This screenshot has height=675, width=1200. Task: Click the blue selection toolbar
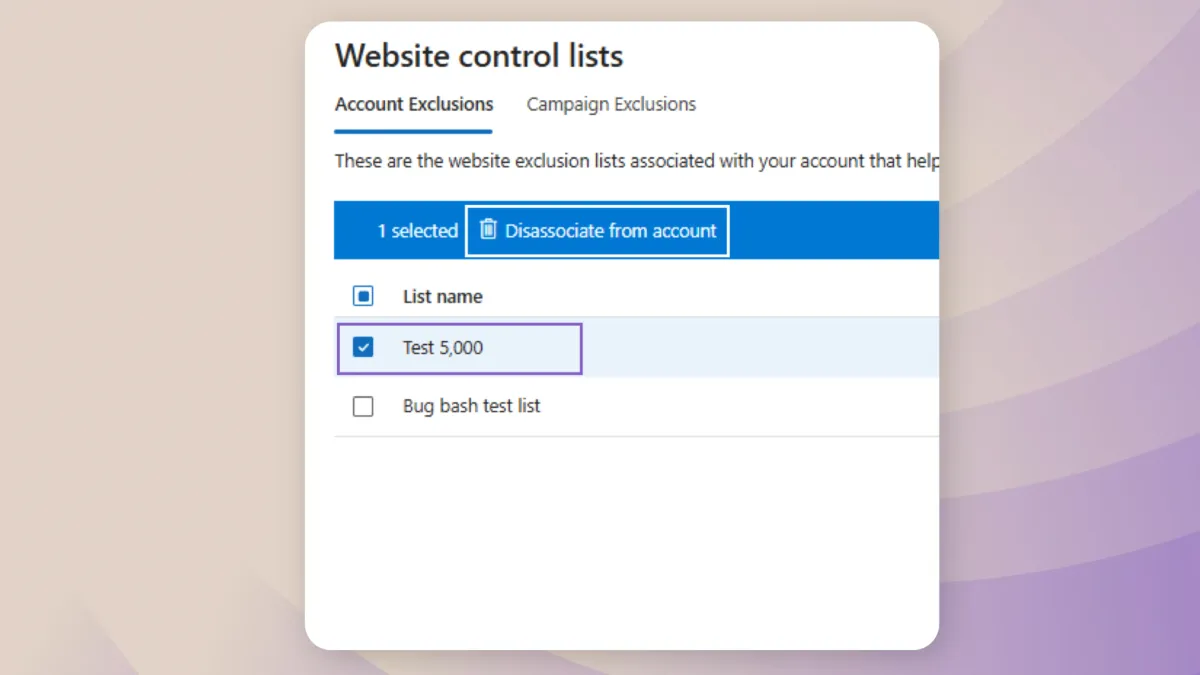(x=830, y=230)
